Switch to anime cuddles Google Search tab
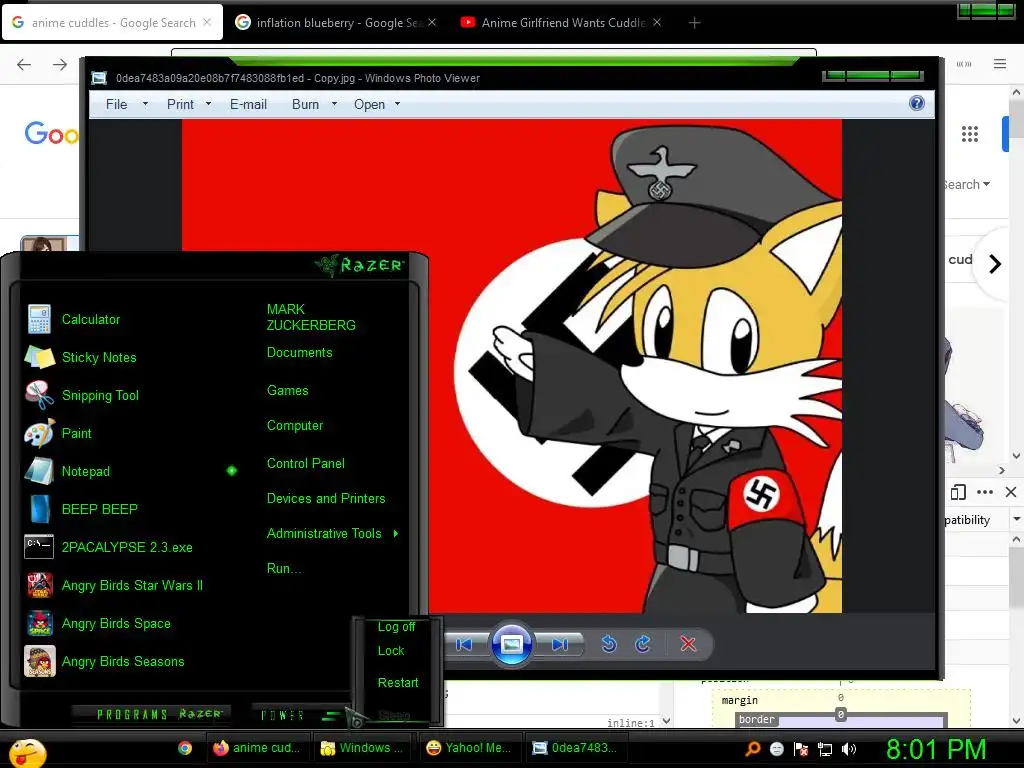The width and height of the screenshot is (1024, 768). coord(113,22)
